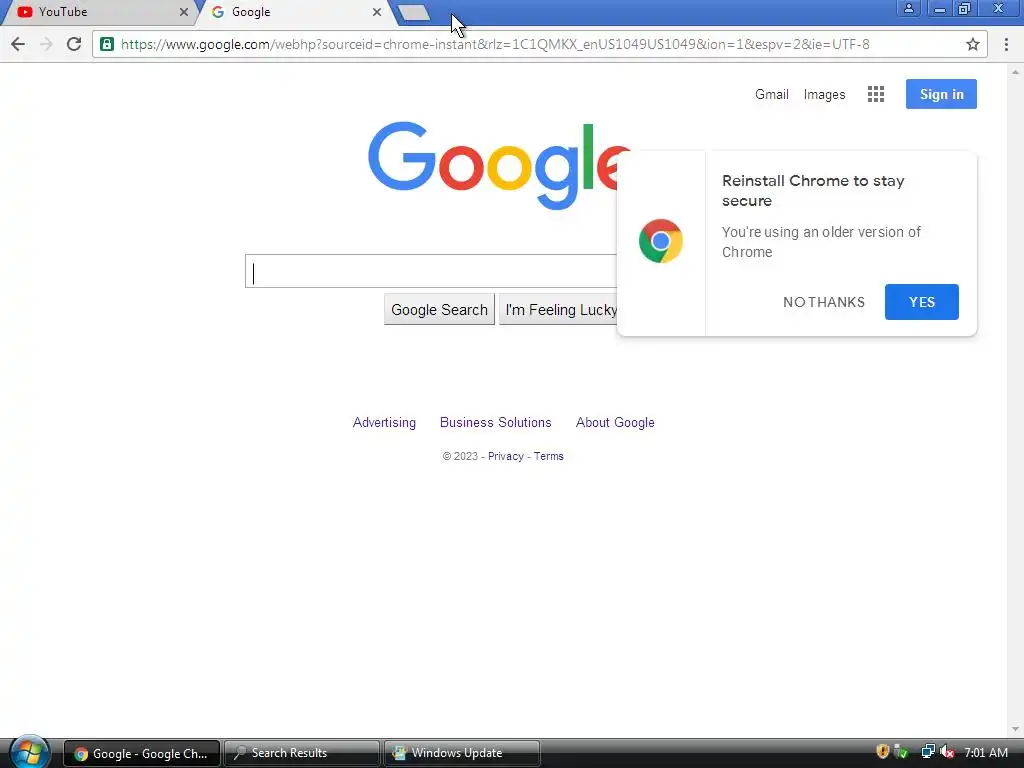View site security via green padlock icon
Screen dimensions: 1024x768
[x=107, y=44]
